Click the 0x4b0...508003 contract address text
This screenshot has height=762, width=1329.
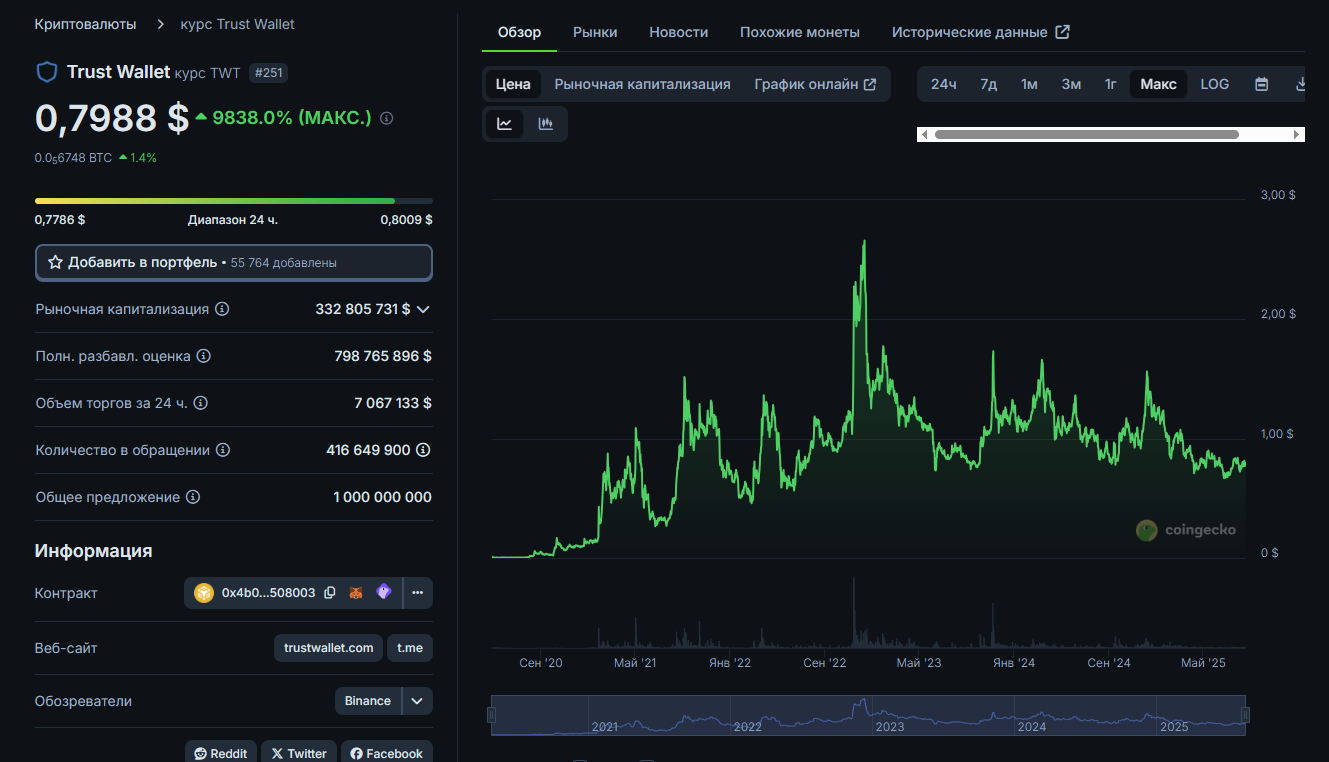coord(269,593)
